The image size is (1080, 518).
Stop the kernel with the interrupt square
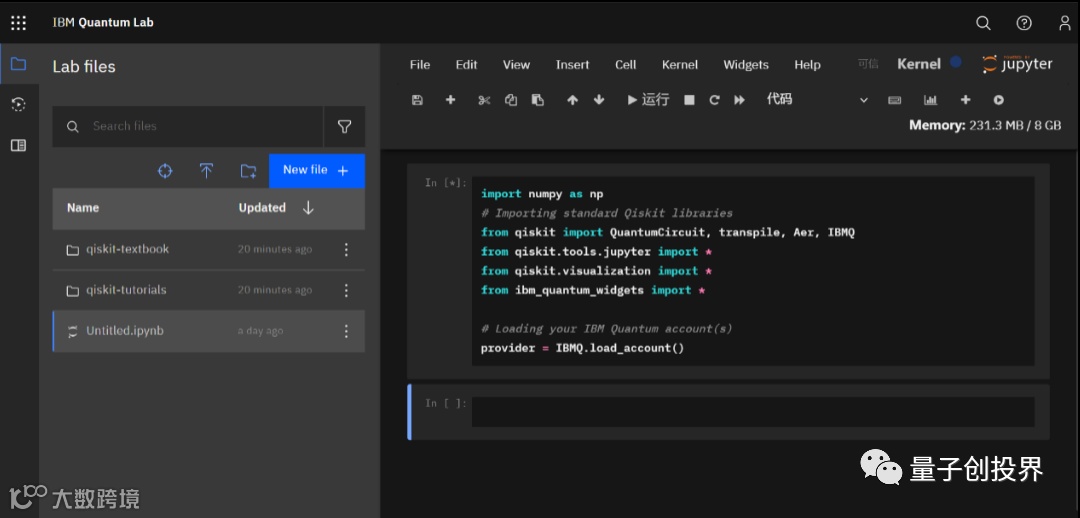pyautogui.click(x=689, y=100)
